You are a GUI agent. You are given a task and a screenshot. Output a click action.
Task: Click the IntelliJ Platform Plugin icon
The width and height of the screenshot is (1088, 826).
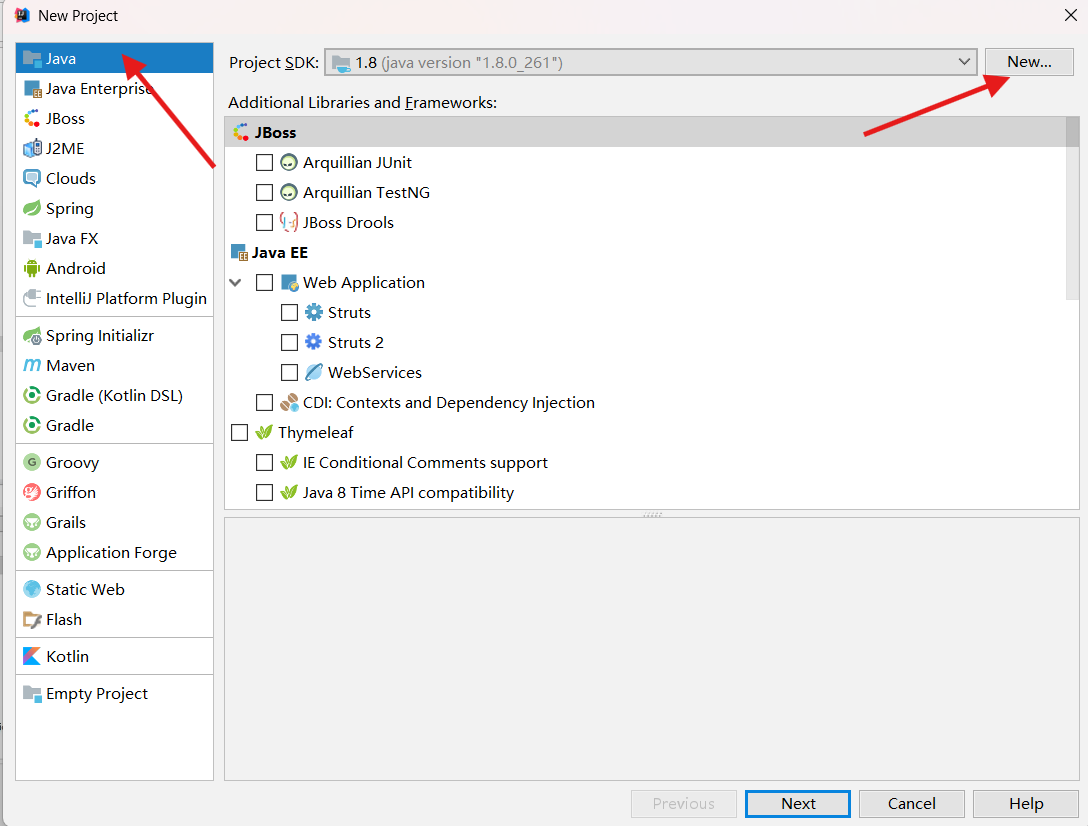32,298
